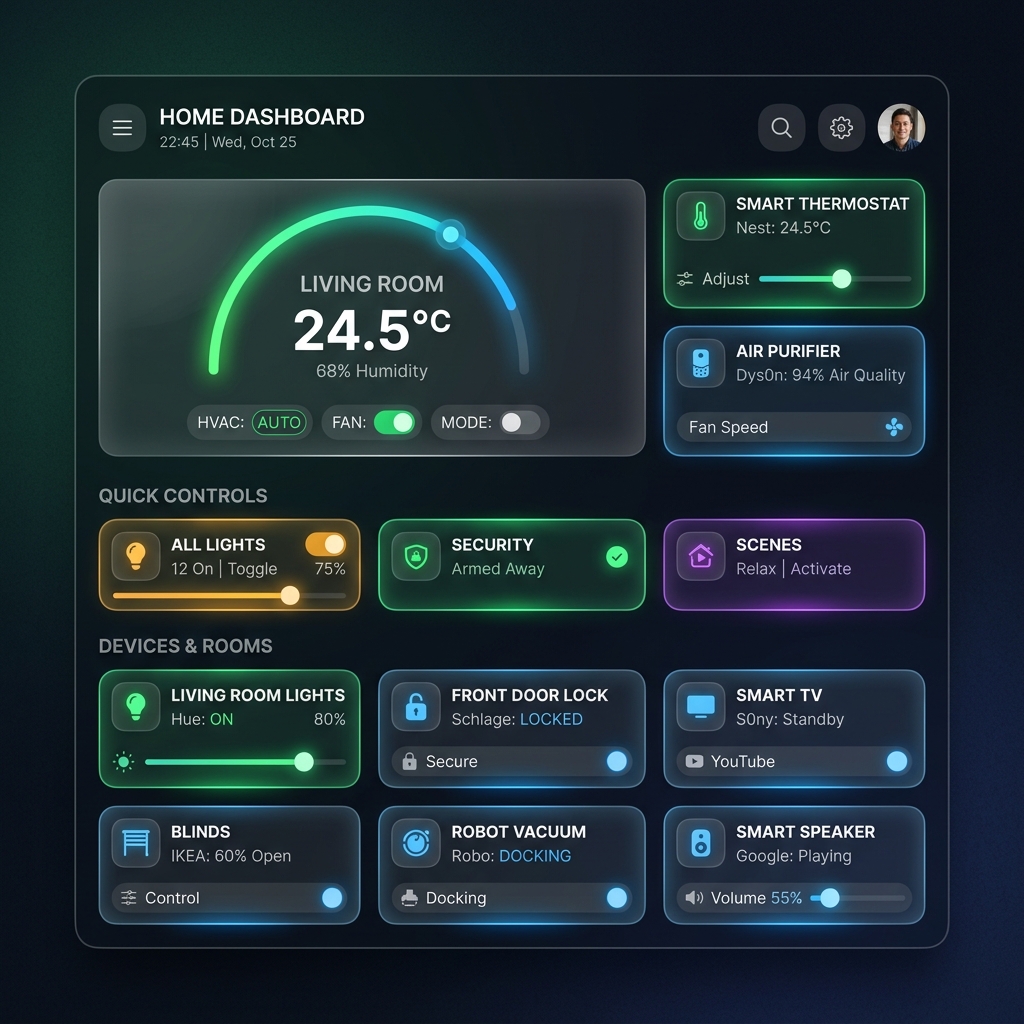Click the Security shield icon
Viewport: 1024px width, 1024px height.
click(416, 556)
